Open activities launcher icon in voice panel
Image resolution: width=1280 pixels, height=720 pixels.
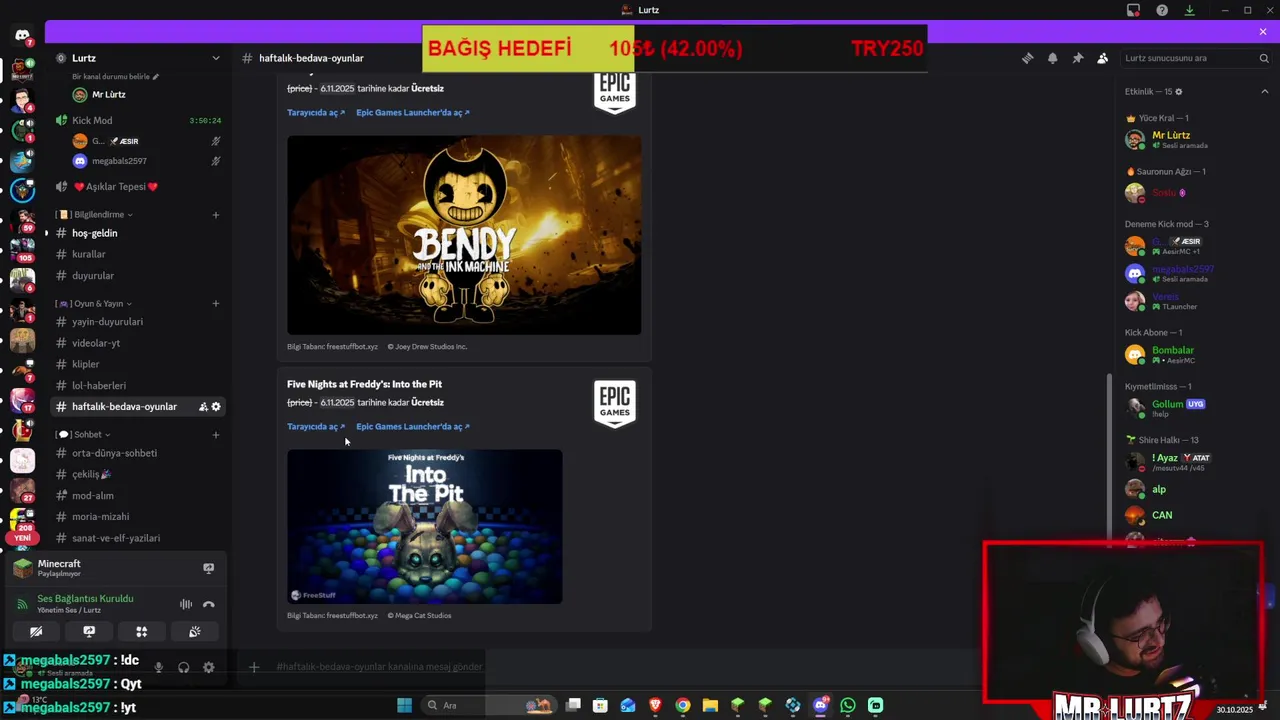click(141, 632)
